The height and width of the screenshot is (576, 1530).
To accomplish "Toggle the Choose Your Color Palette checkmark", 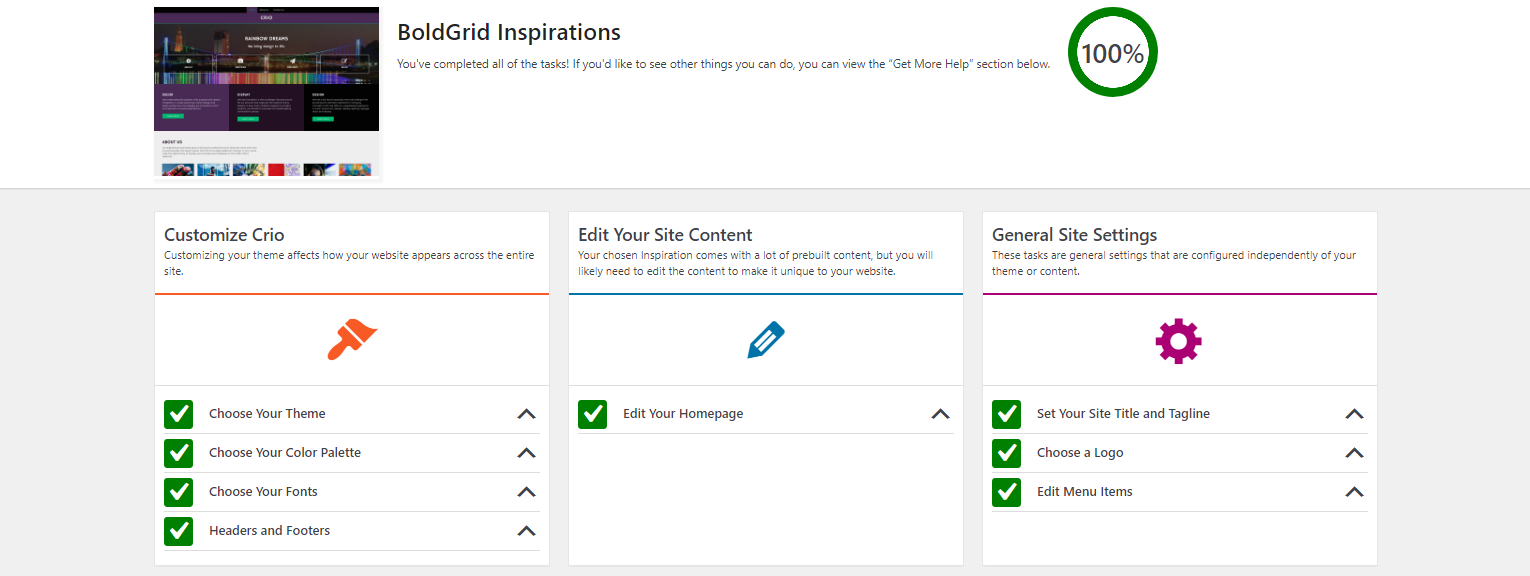I will point(179,453).
